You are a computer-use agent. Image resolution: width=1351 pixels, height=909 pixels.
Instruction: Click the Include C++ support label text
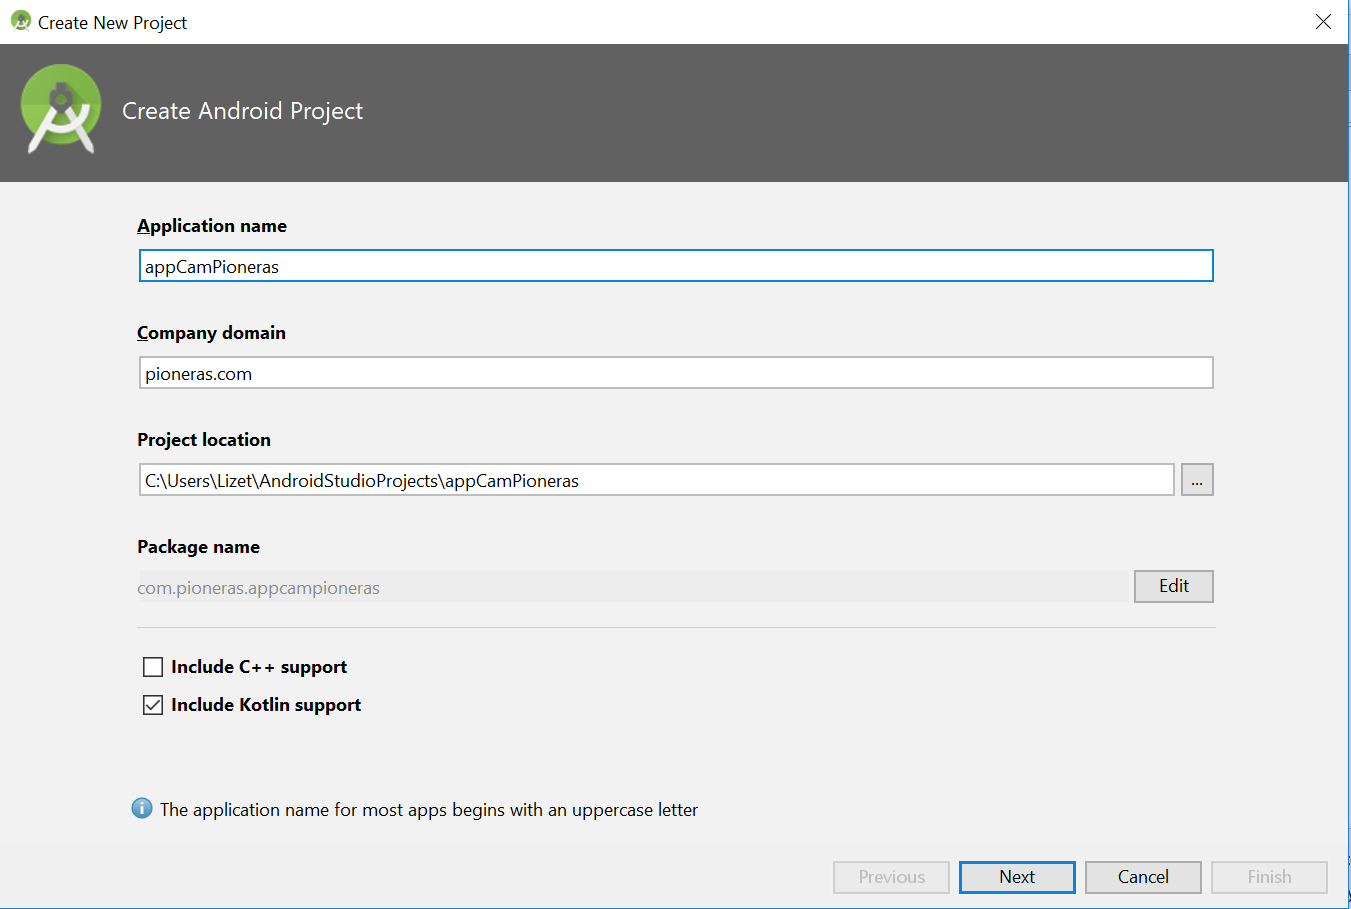pyautogui.click(x=259, y=667)
